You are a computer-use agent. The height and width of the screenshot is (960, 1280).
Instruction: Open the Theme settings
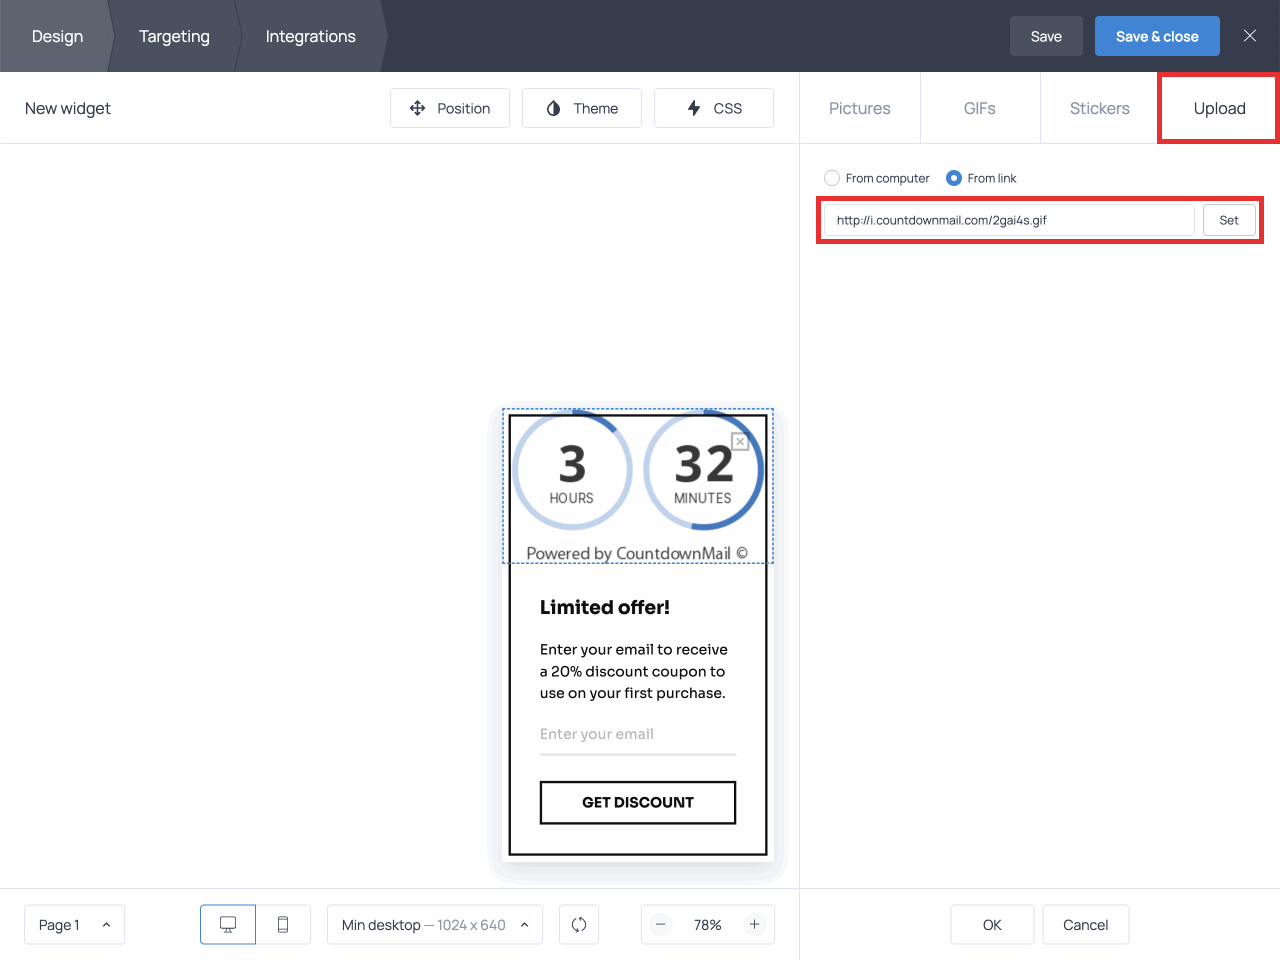582,107
